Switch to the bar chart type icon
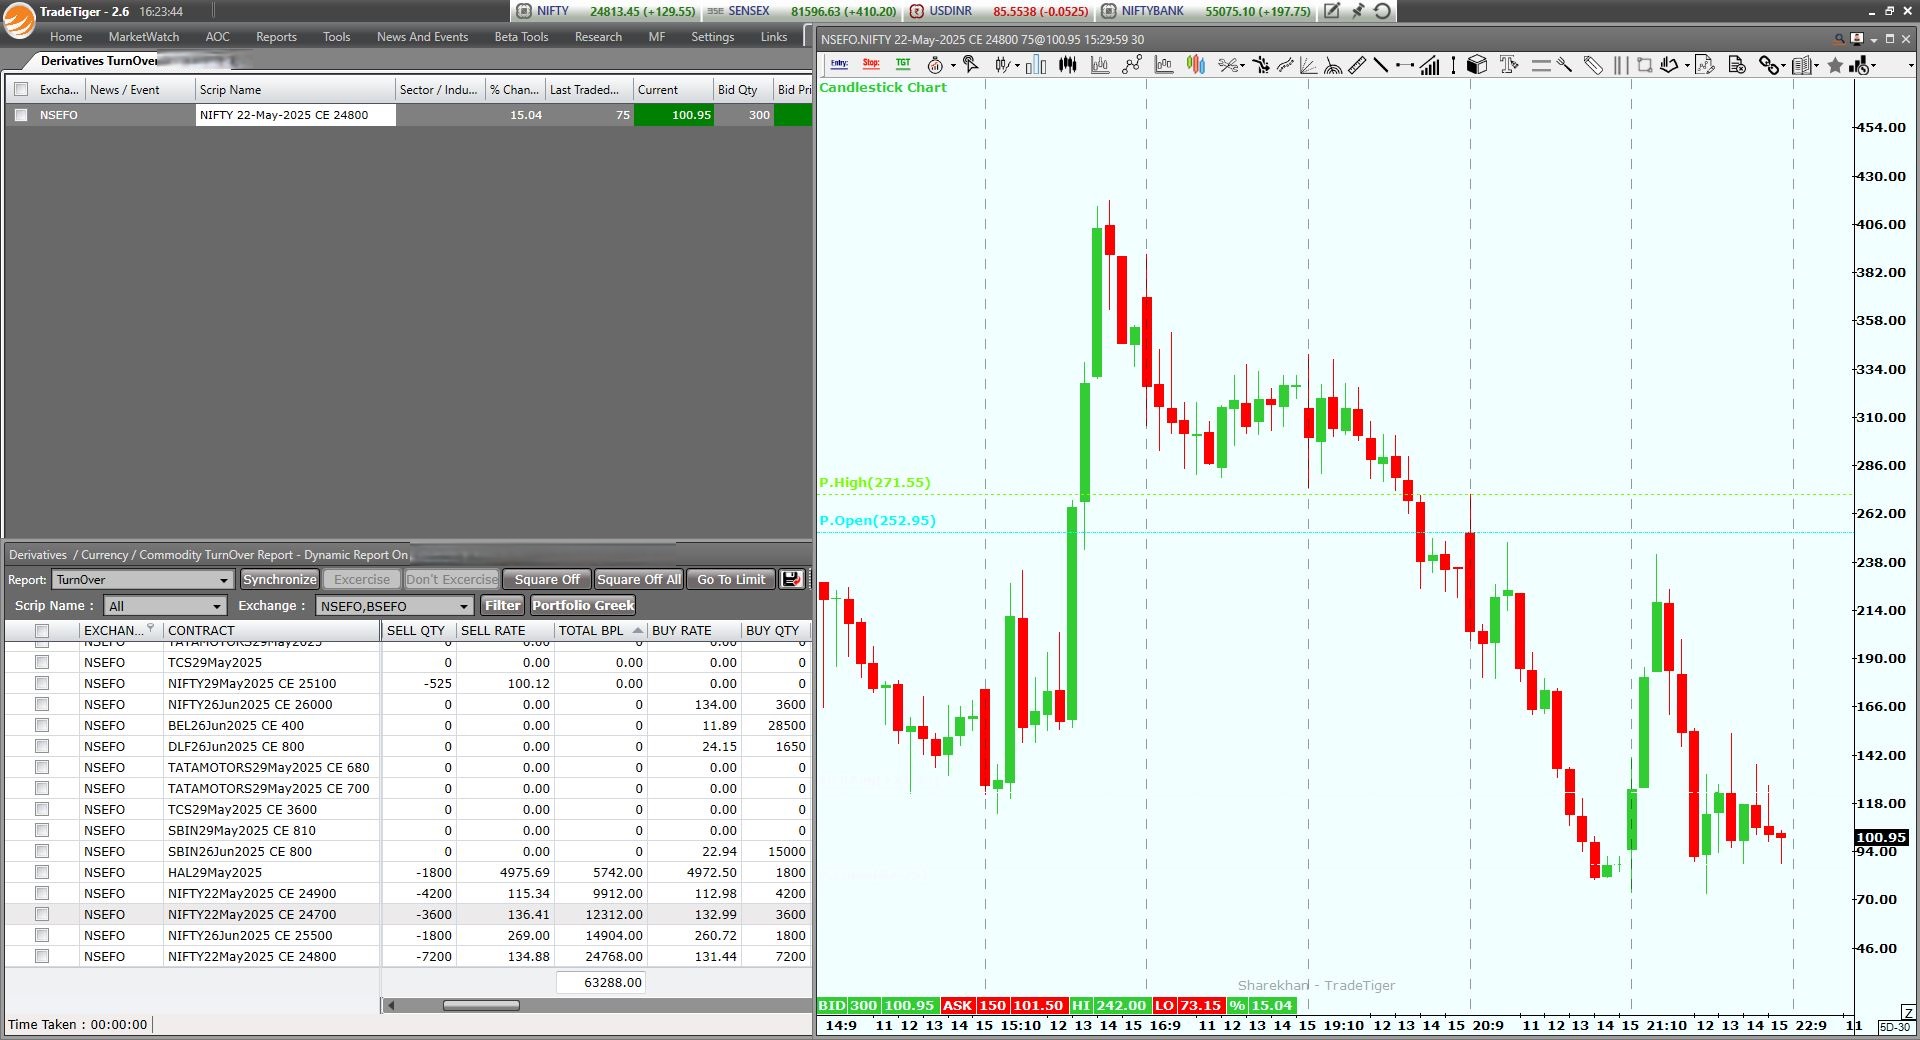Screen dimensions: 1920x1040 click(1036, 65)
